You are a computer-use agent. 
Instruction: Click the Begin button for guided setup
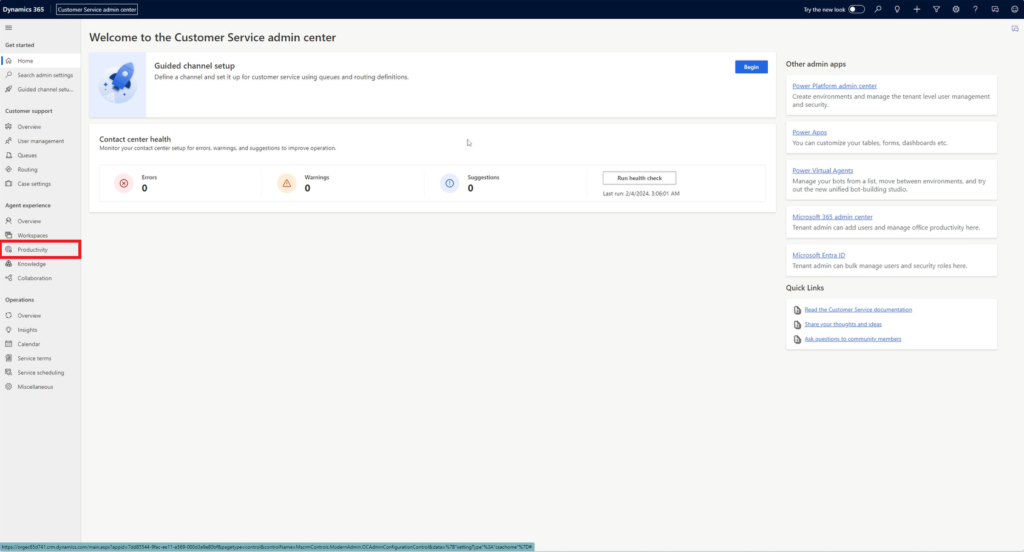point(751,67)
